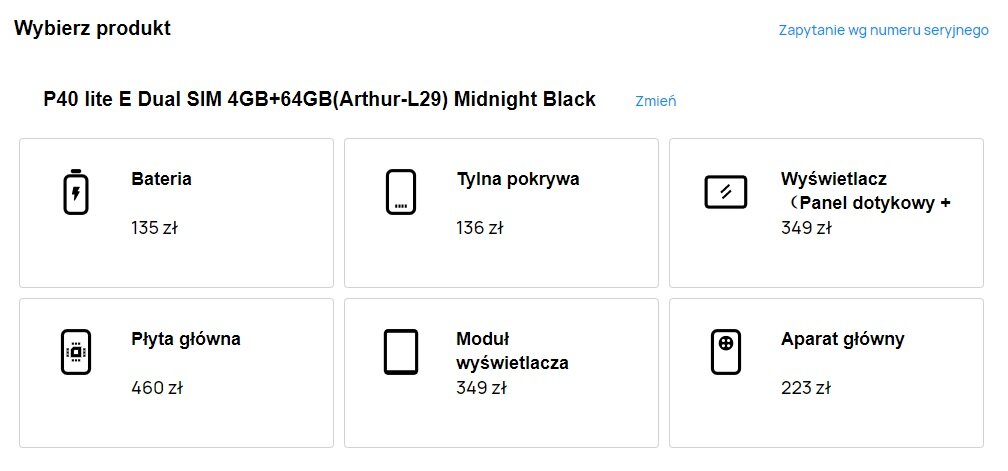Click the P40 lite E product name
Screen dimensions: 1008x471
319,99
